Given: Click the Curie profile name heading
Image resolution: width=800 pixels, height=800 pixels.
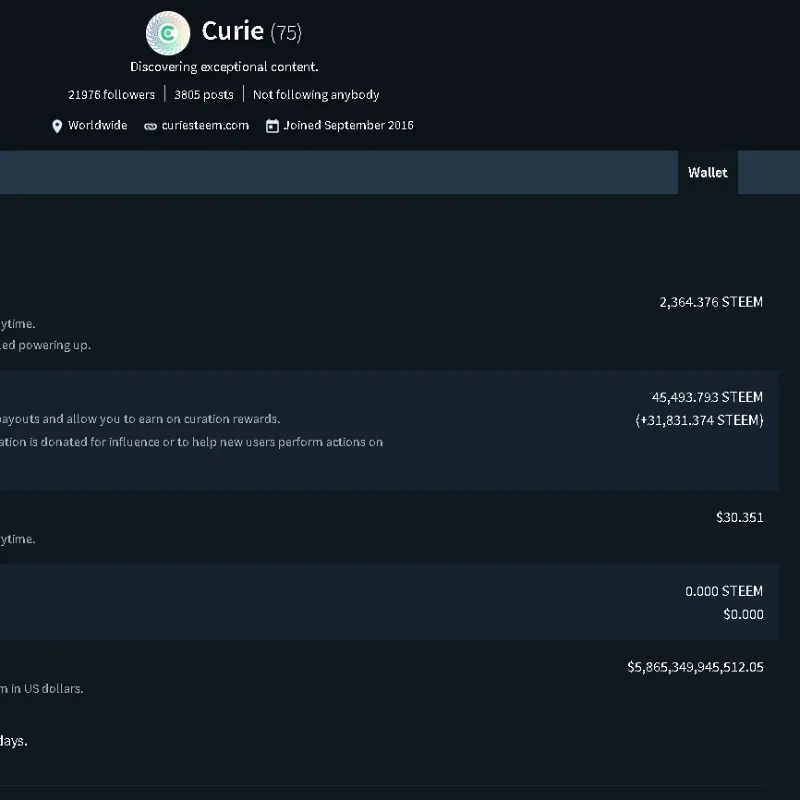Looking at the screenshot, I should (x=233, y=31).
